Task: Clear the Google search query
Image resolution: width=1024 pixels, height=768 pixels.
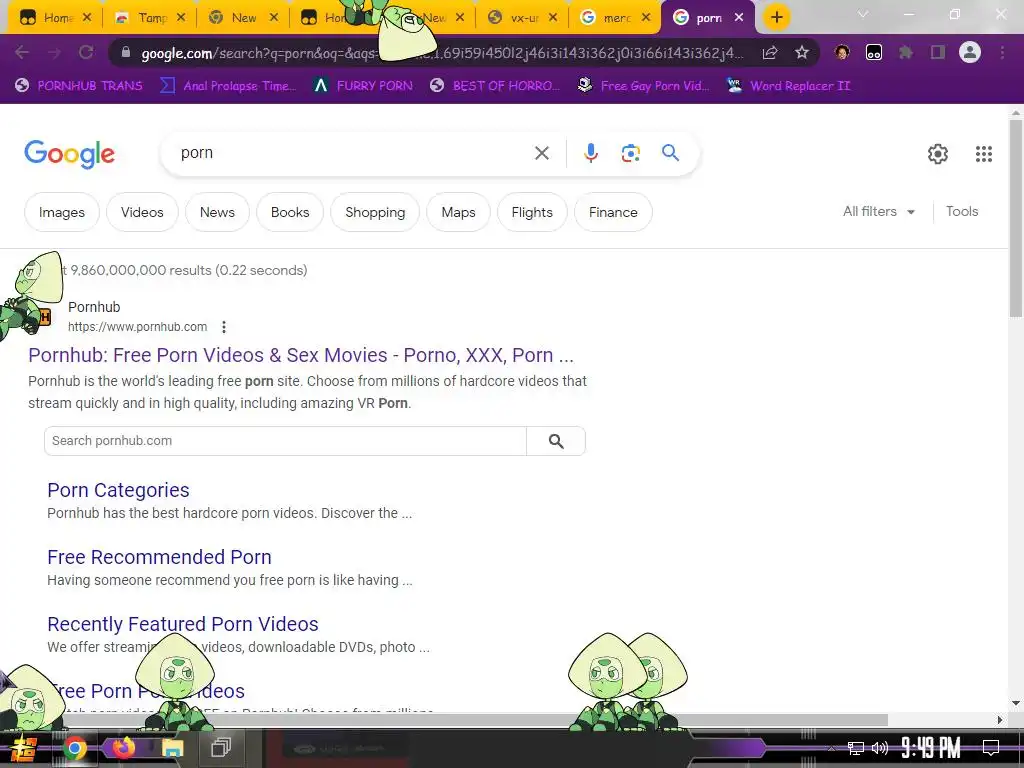Action: pos(541,153)
